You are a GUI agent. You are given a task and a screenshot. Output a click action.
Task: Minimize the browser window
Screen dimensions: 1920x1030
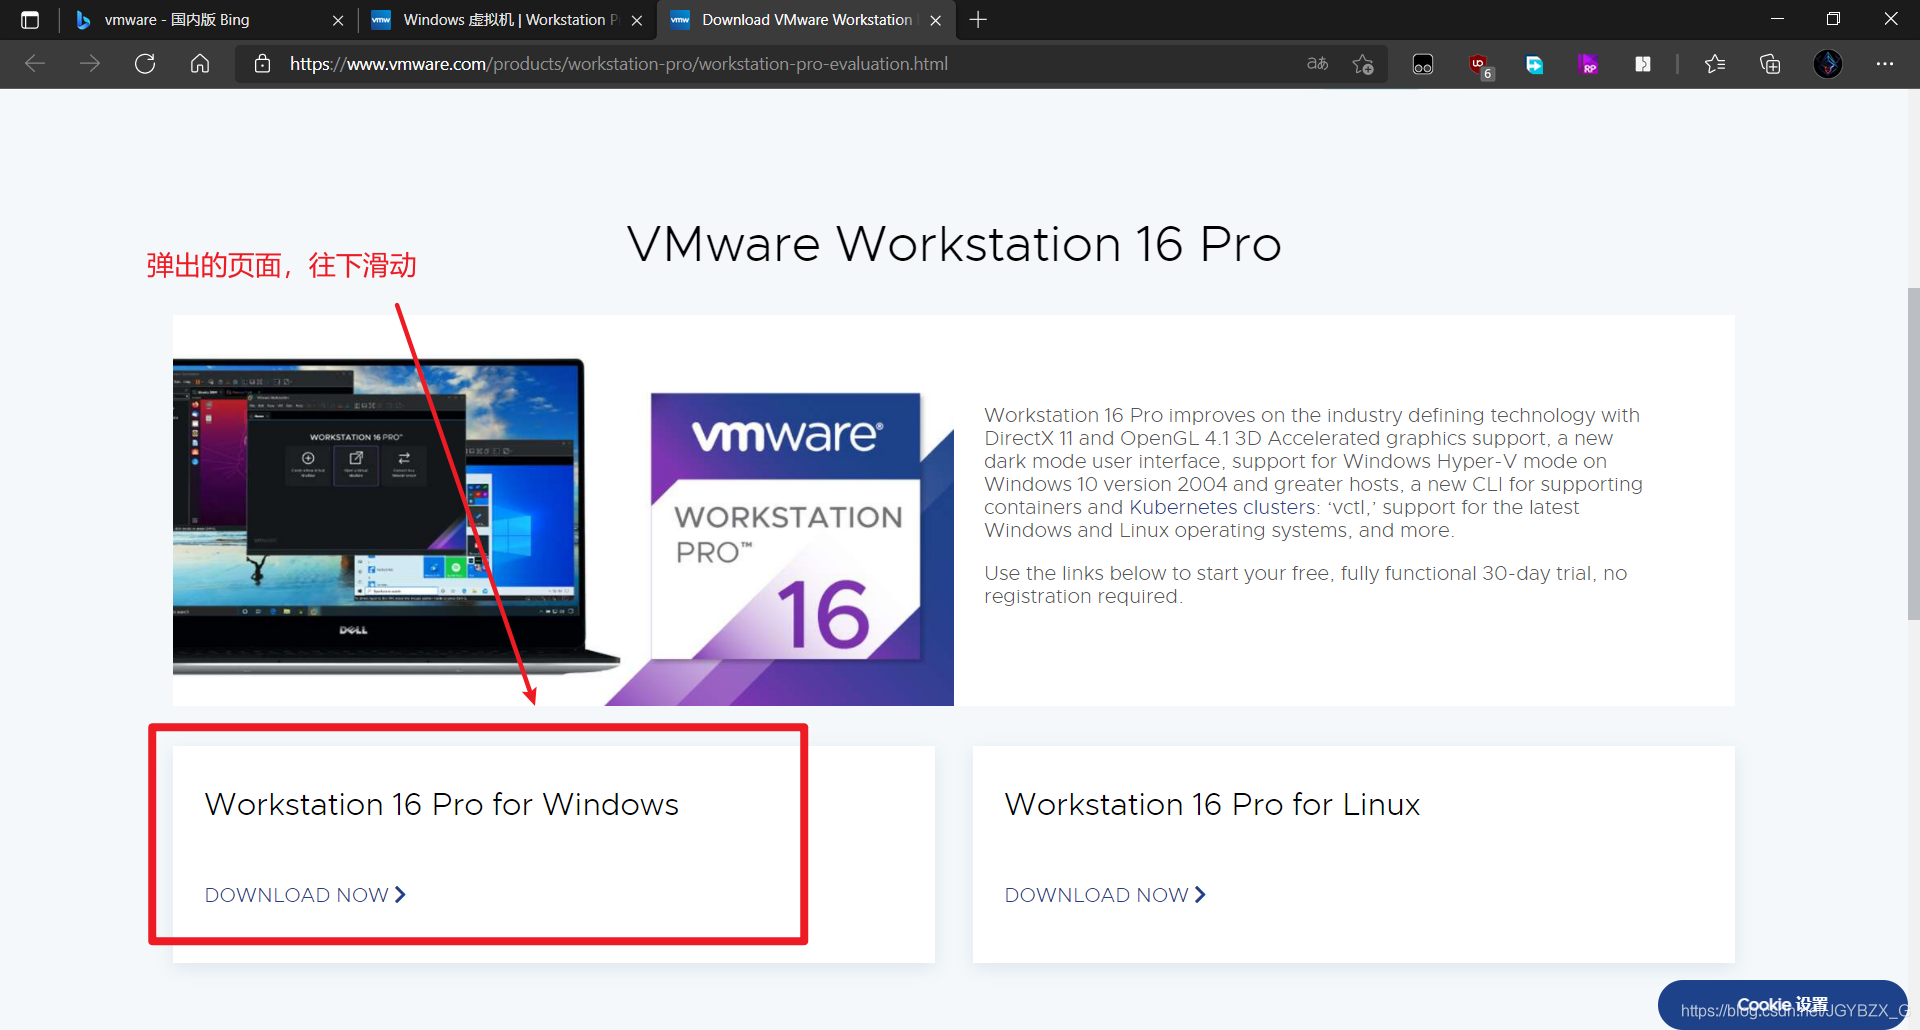tap(1777, 19)
